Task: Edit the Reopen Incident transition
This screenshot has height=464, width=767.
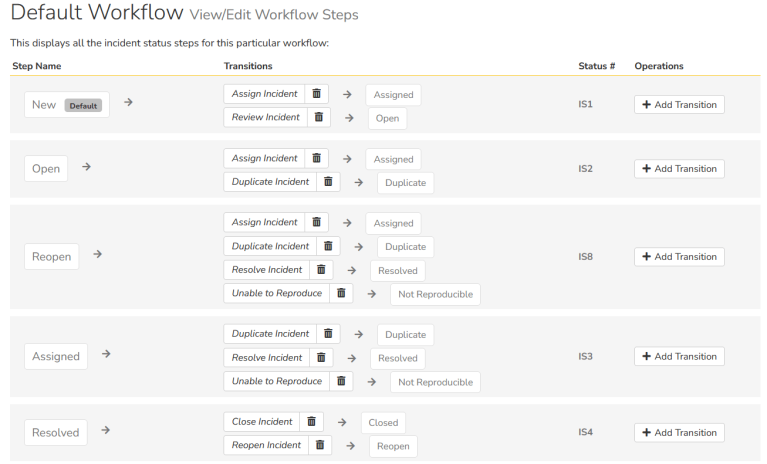Action: [x=266, y=445]
